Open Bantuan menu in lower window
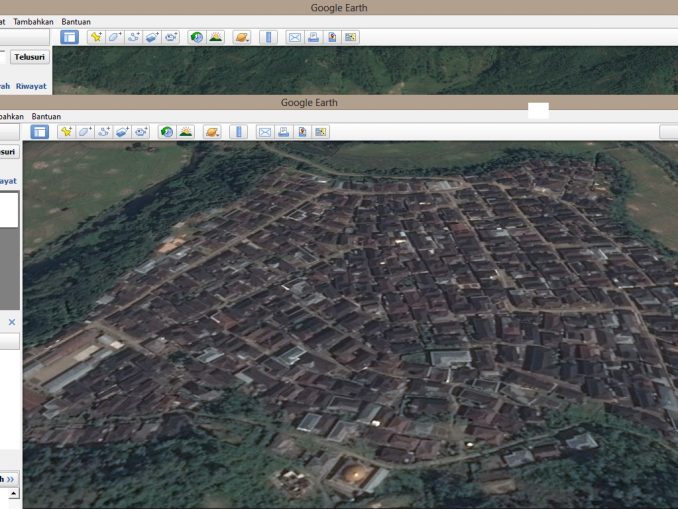This screenshot has width=678, height=509. (x=46, y=116)
